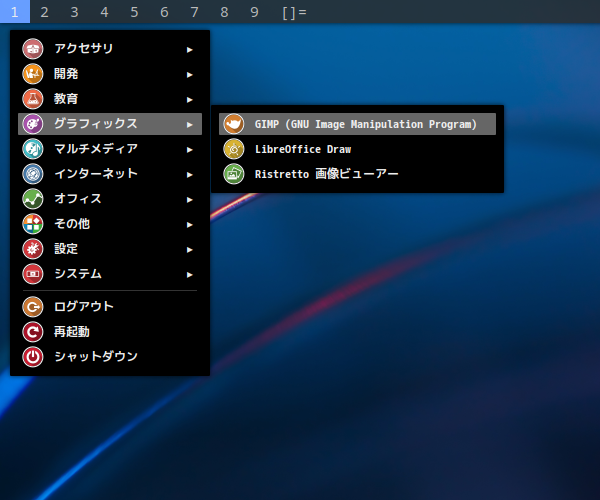
Task: Expand the オフィス submenu arrow
Action: pos(189,200)
